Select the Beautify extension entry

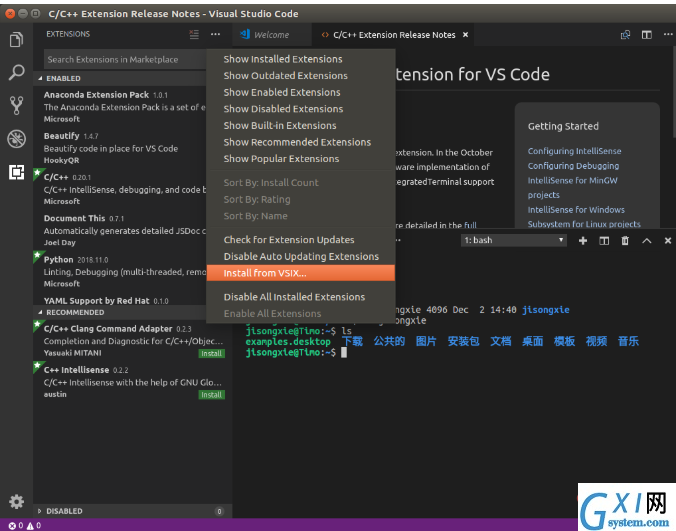coord(121,148)
